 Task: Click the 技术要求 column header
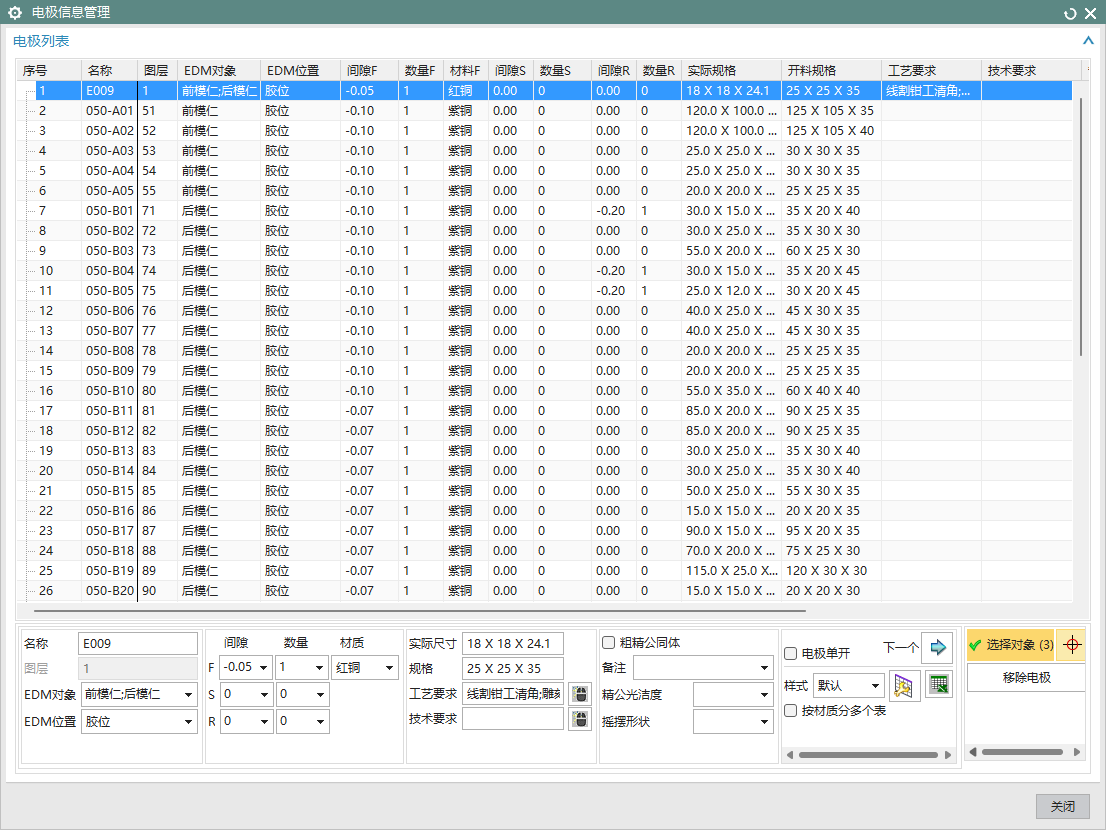pyautogui.click(x=1031, y=71)
